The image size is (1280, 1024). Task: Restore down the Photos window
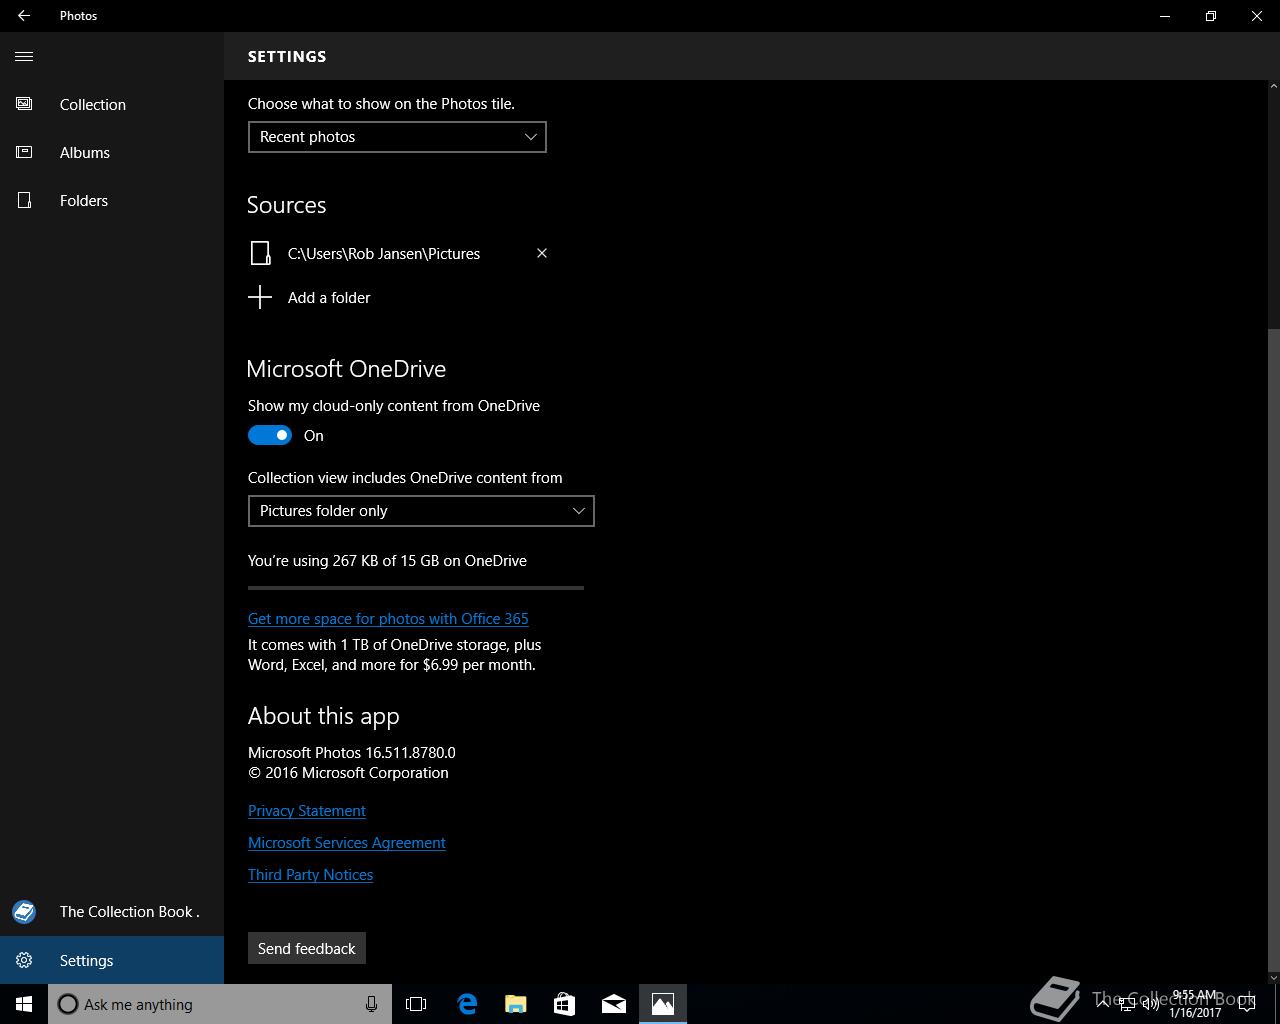coord(1211,16)
